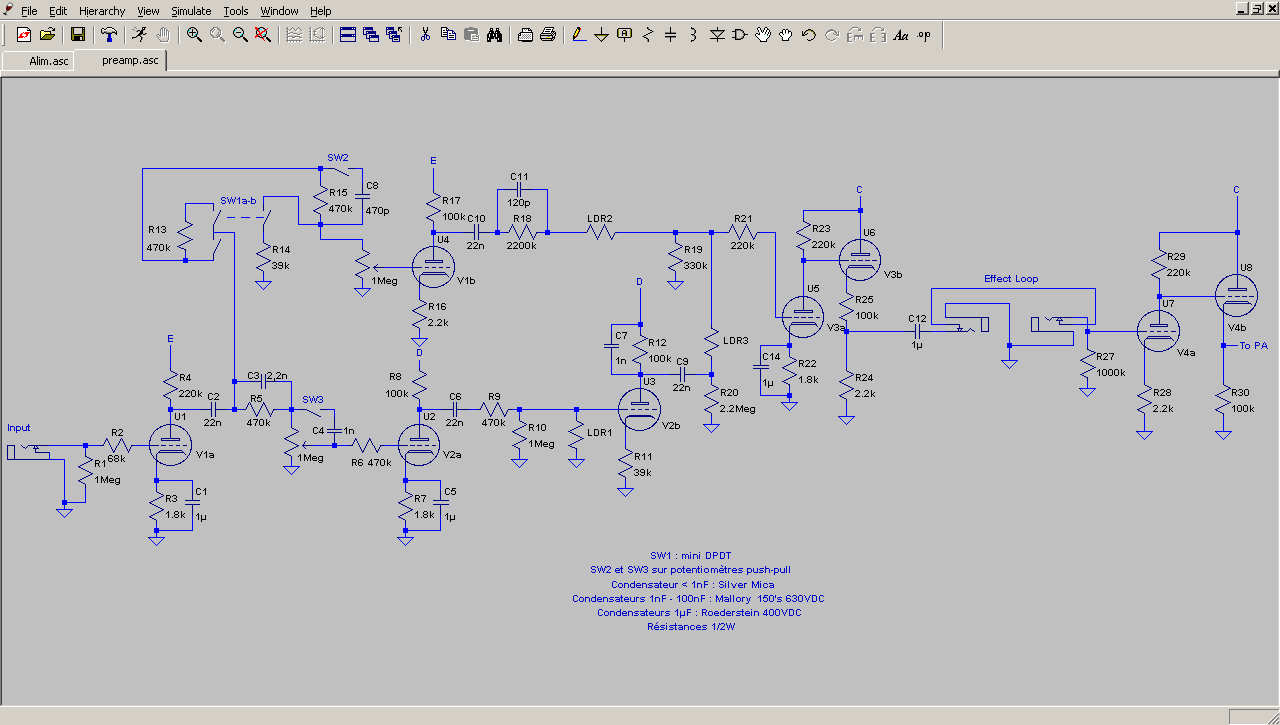The image size is (1280, 725).
Task: Click the Cut scissors icon
Action: [x=424, y=35]
